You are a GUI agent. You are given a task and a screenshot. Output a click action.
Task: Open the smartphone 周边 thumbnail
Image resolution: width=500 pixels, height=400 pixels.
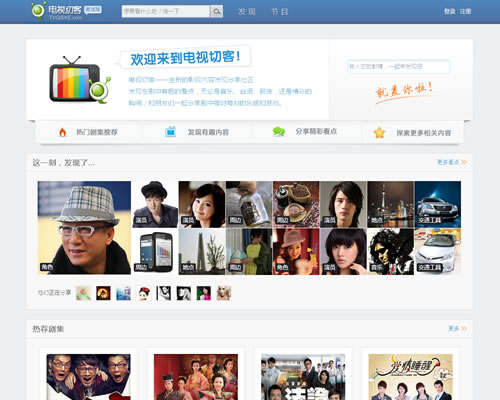point(155,252)
